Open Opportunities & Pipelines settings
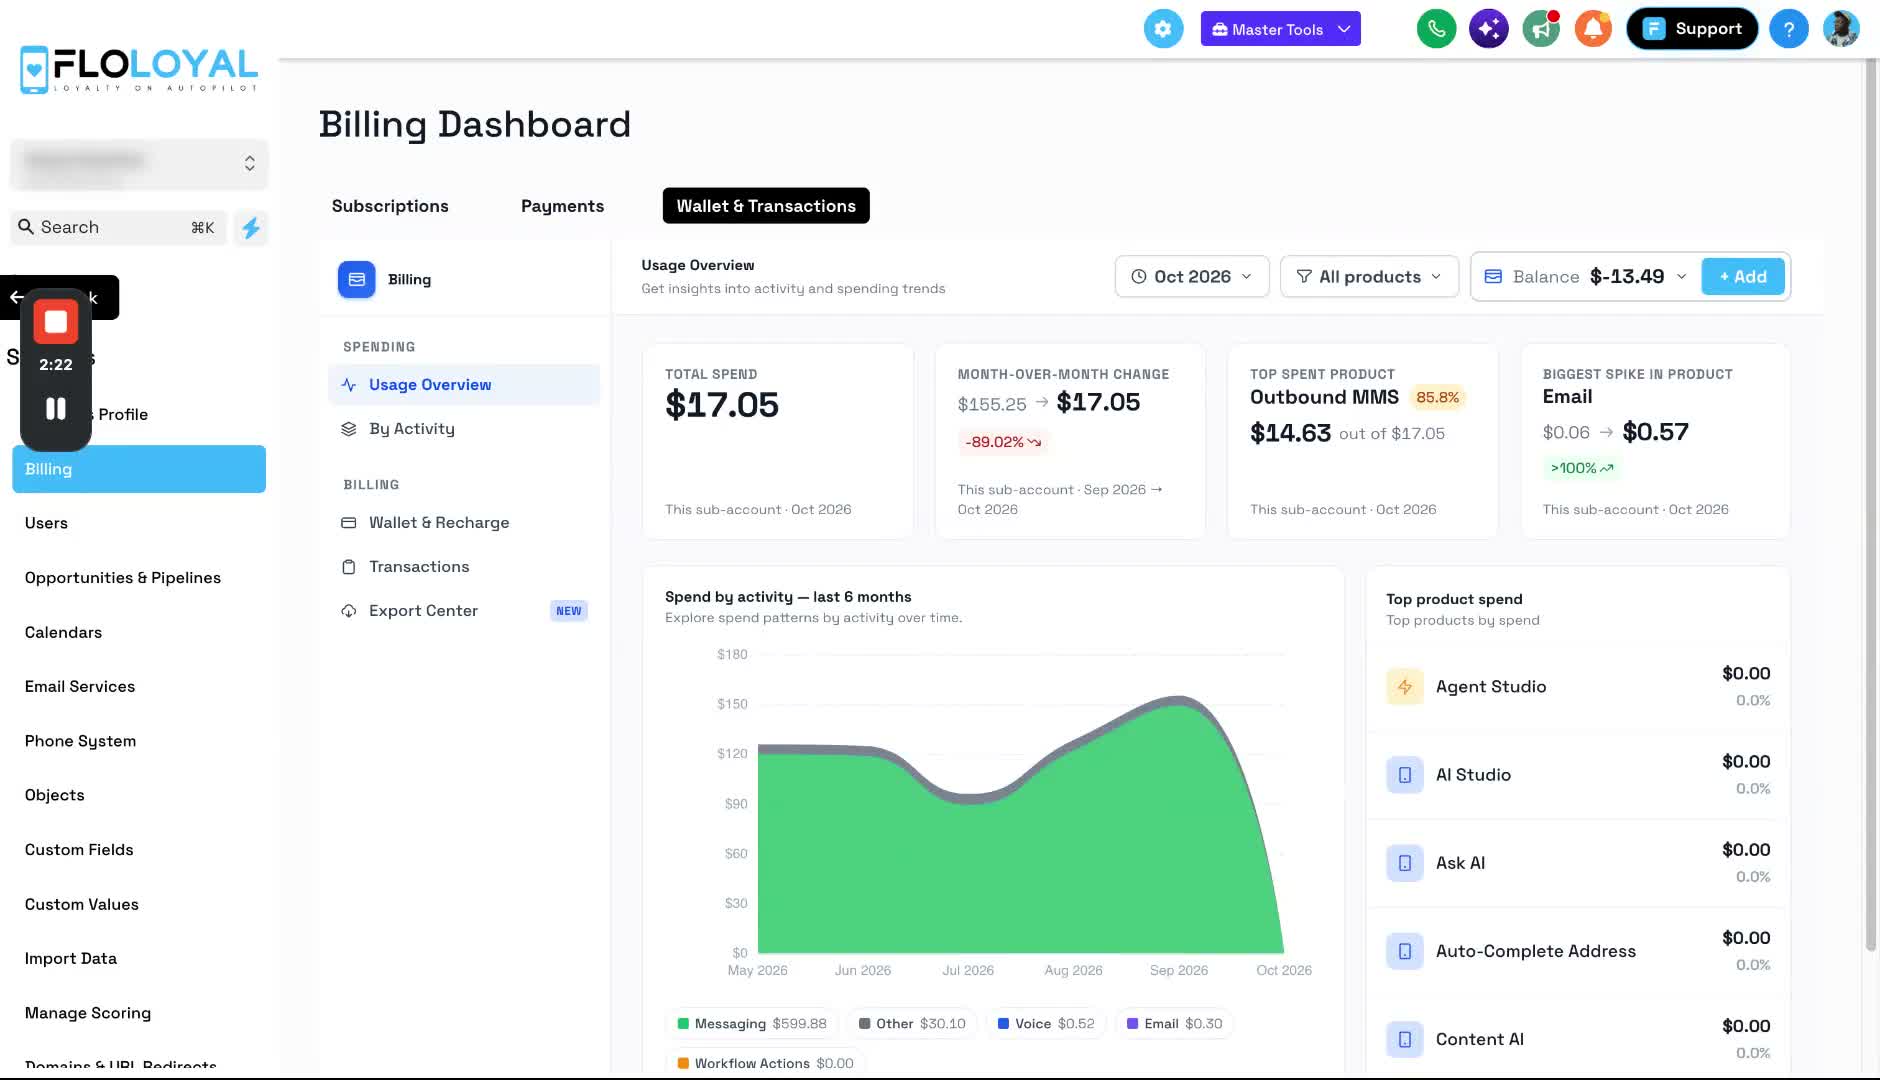This screenshot has height=1080, width=1880. coord(139,578)
